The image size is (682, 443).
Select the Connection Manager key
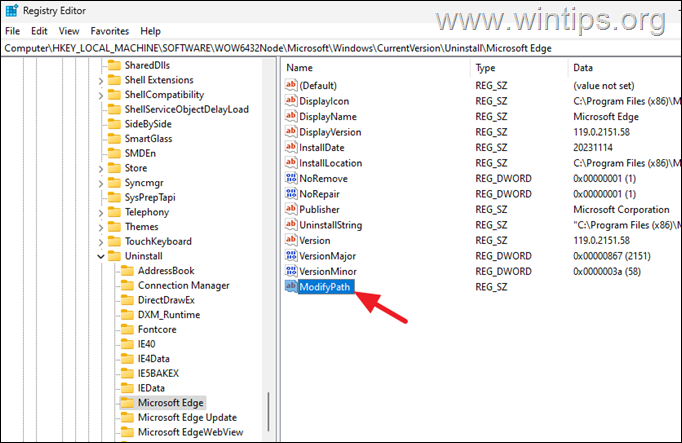(x=184, y=286)
